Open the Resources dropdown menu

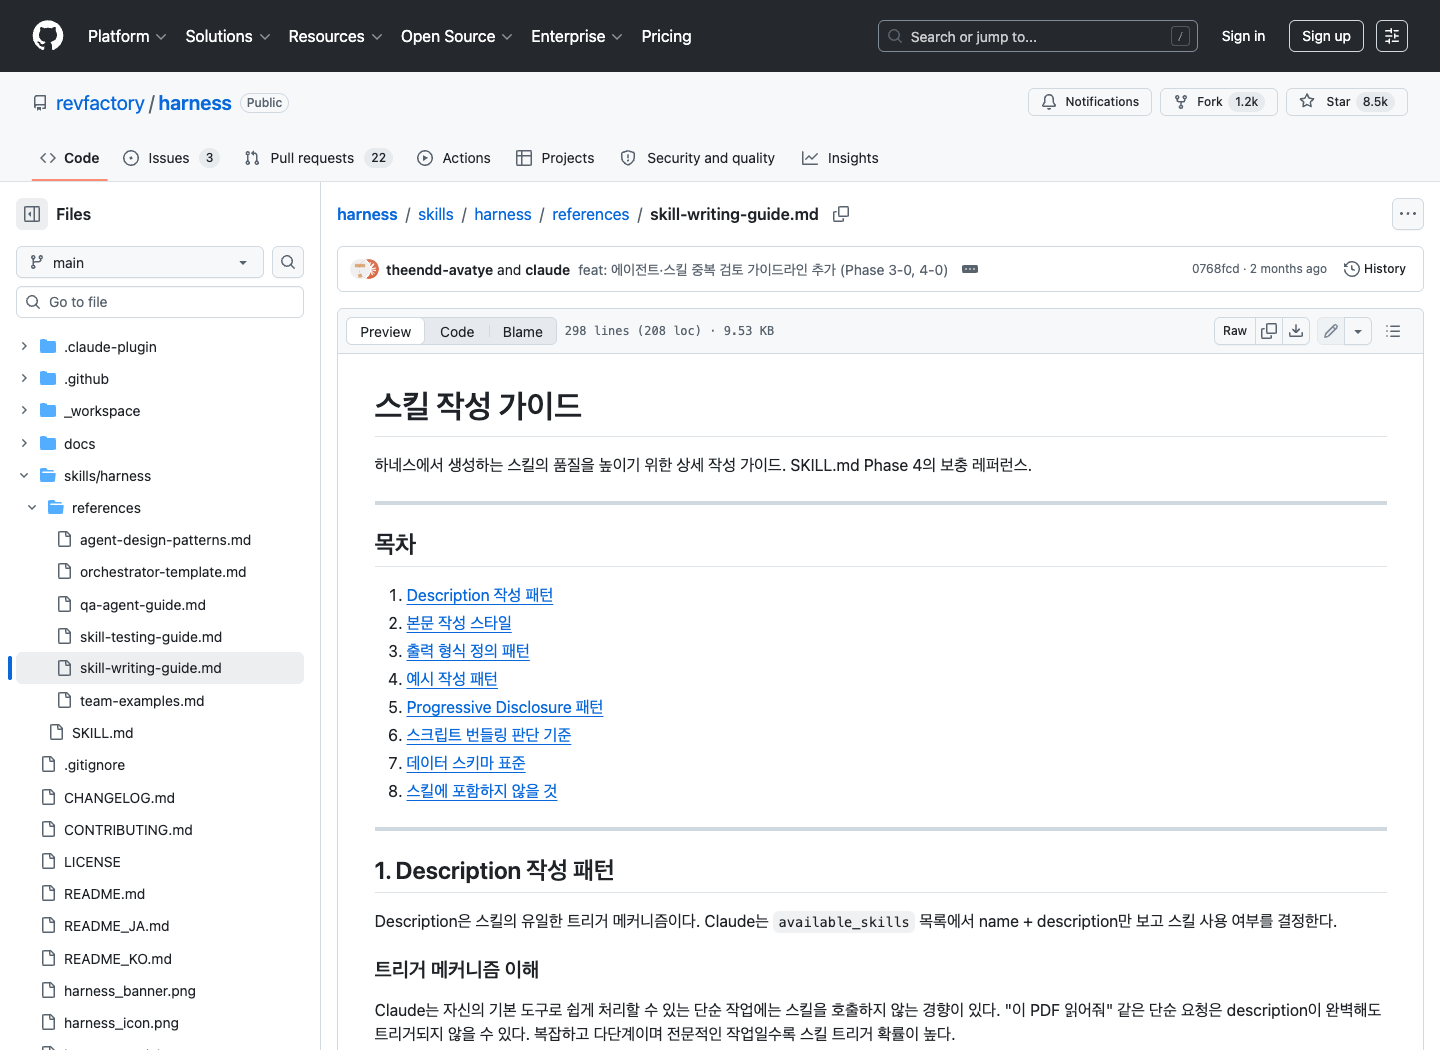point(335,36)
